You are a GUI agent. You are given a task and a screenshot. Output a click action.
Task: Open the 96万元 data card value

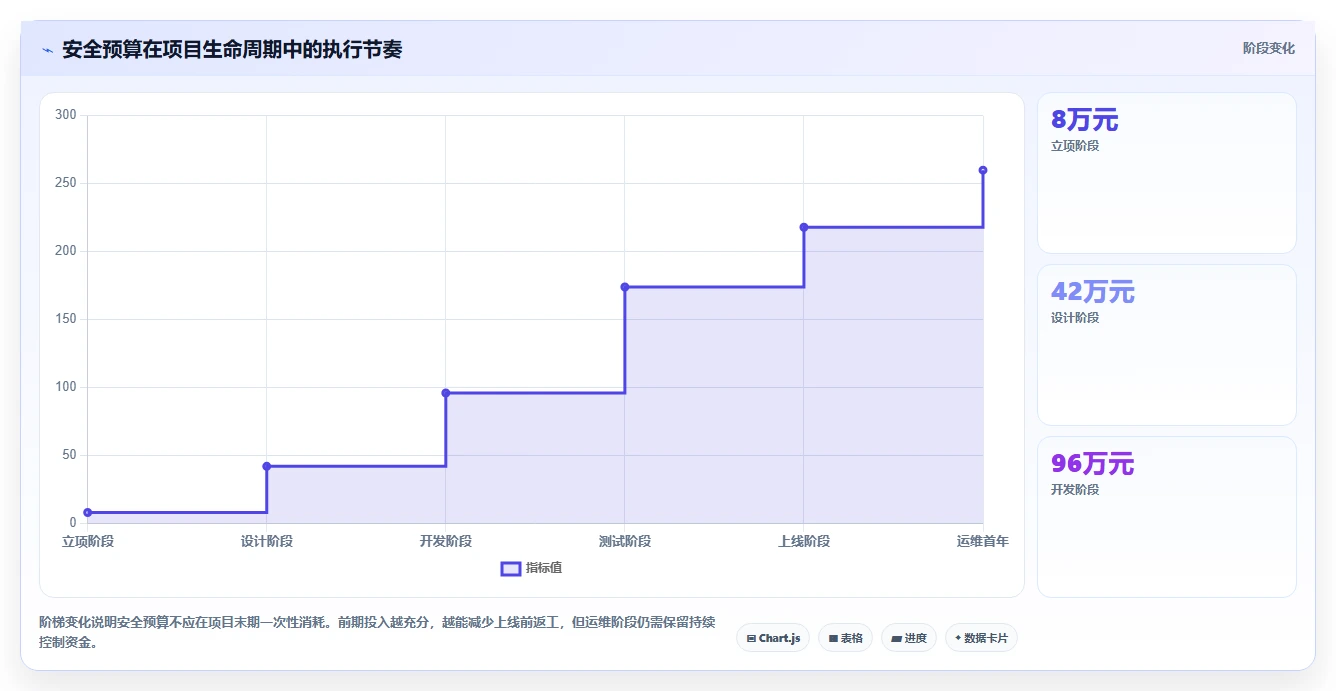click(1093, 464)
